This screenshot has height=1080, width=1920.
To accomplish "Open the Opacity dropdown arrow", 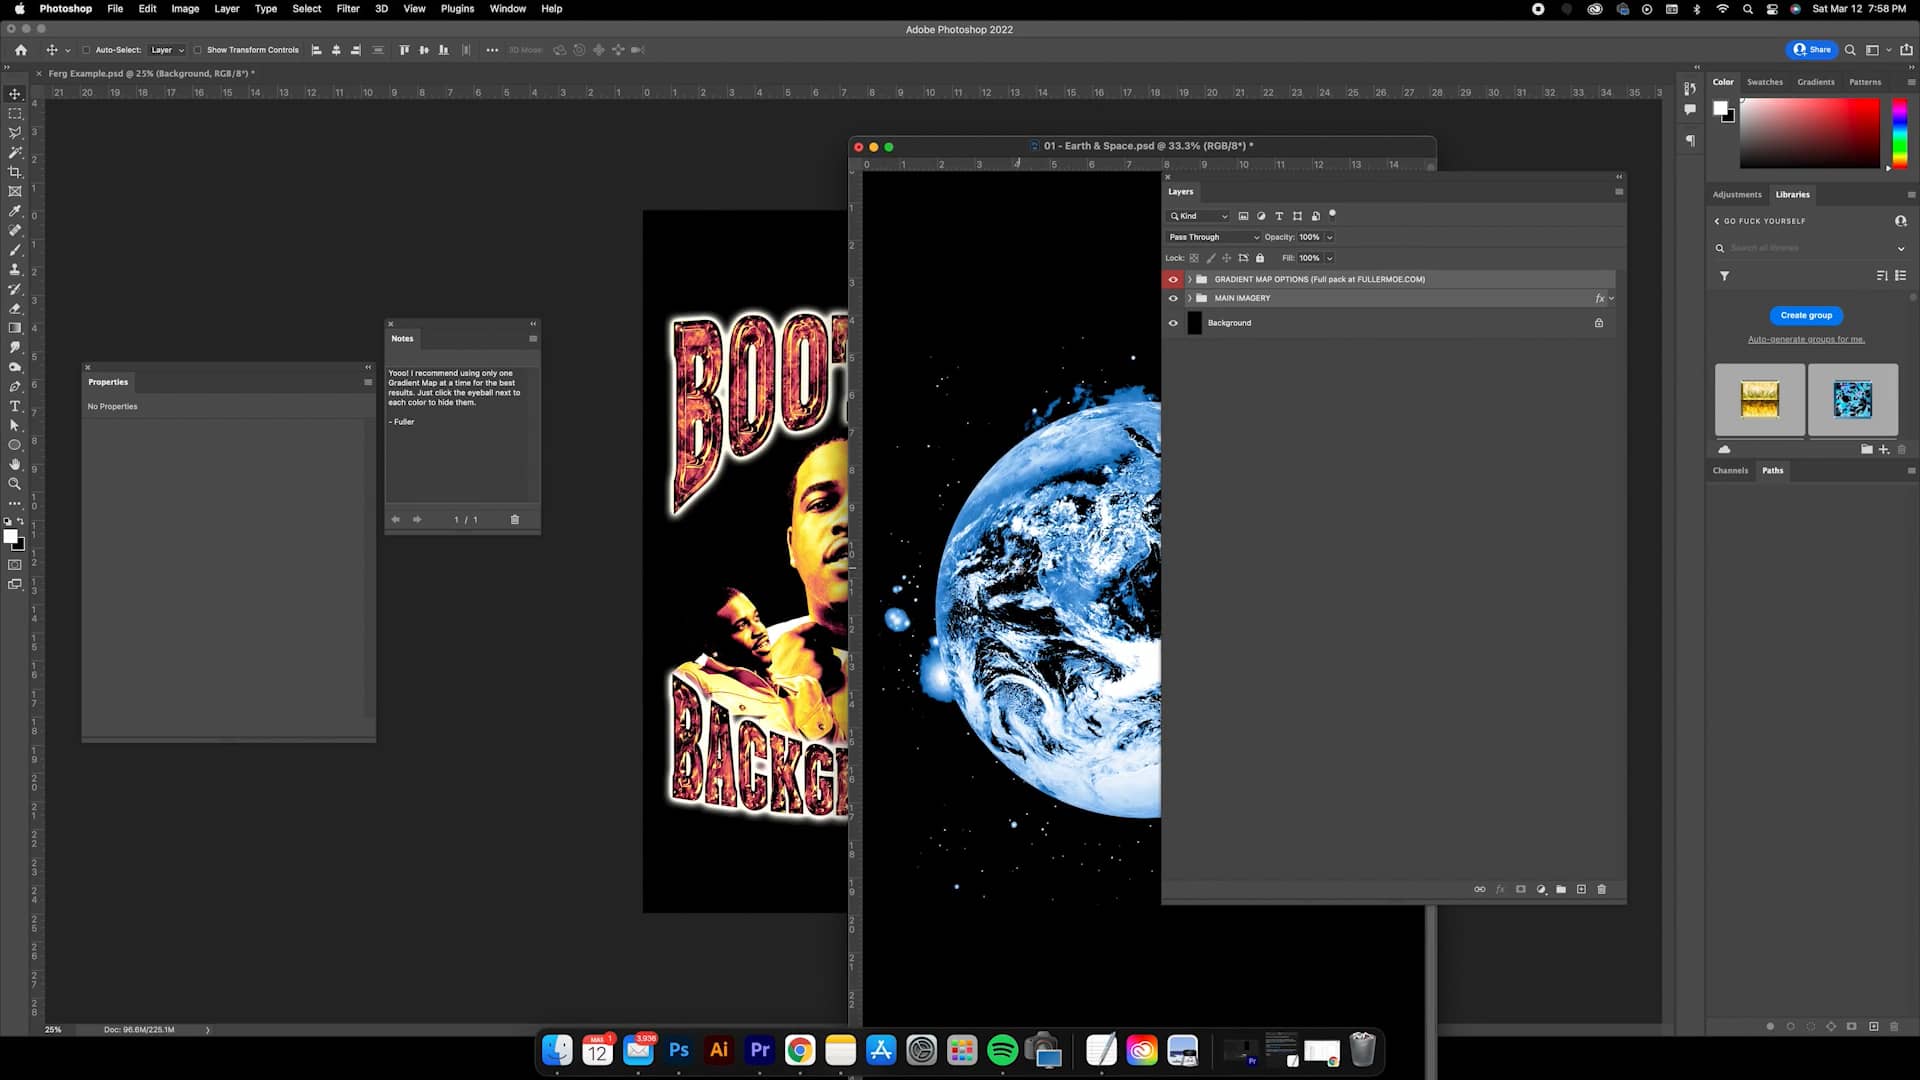I will (x=1330, y=237).
